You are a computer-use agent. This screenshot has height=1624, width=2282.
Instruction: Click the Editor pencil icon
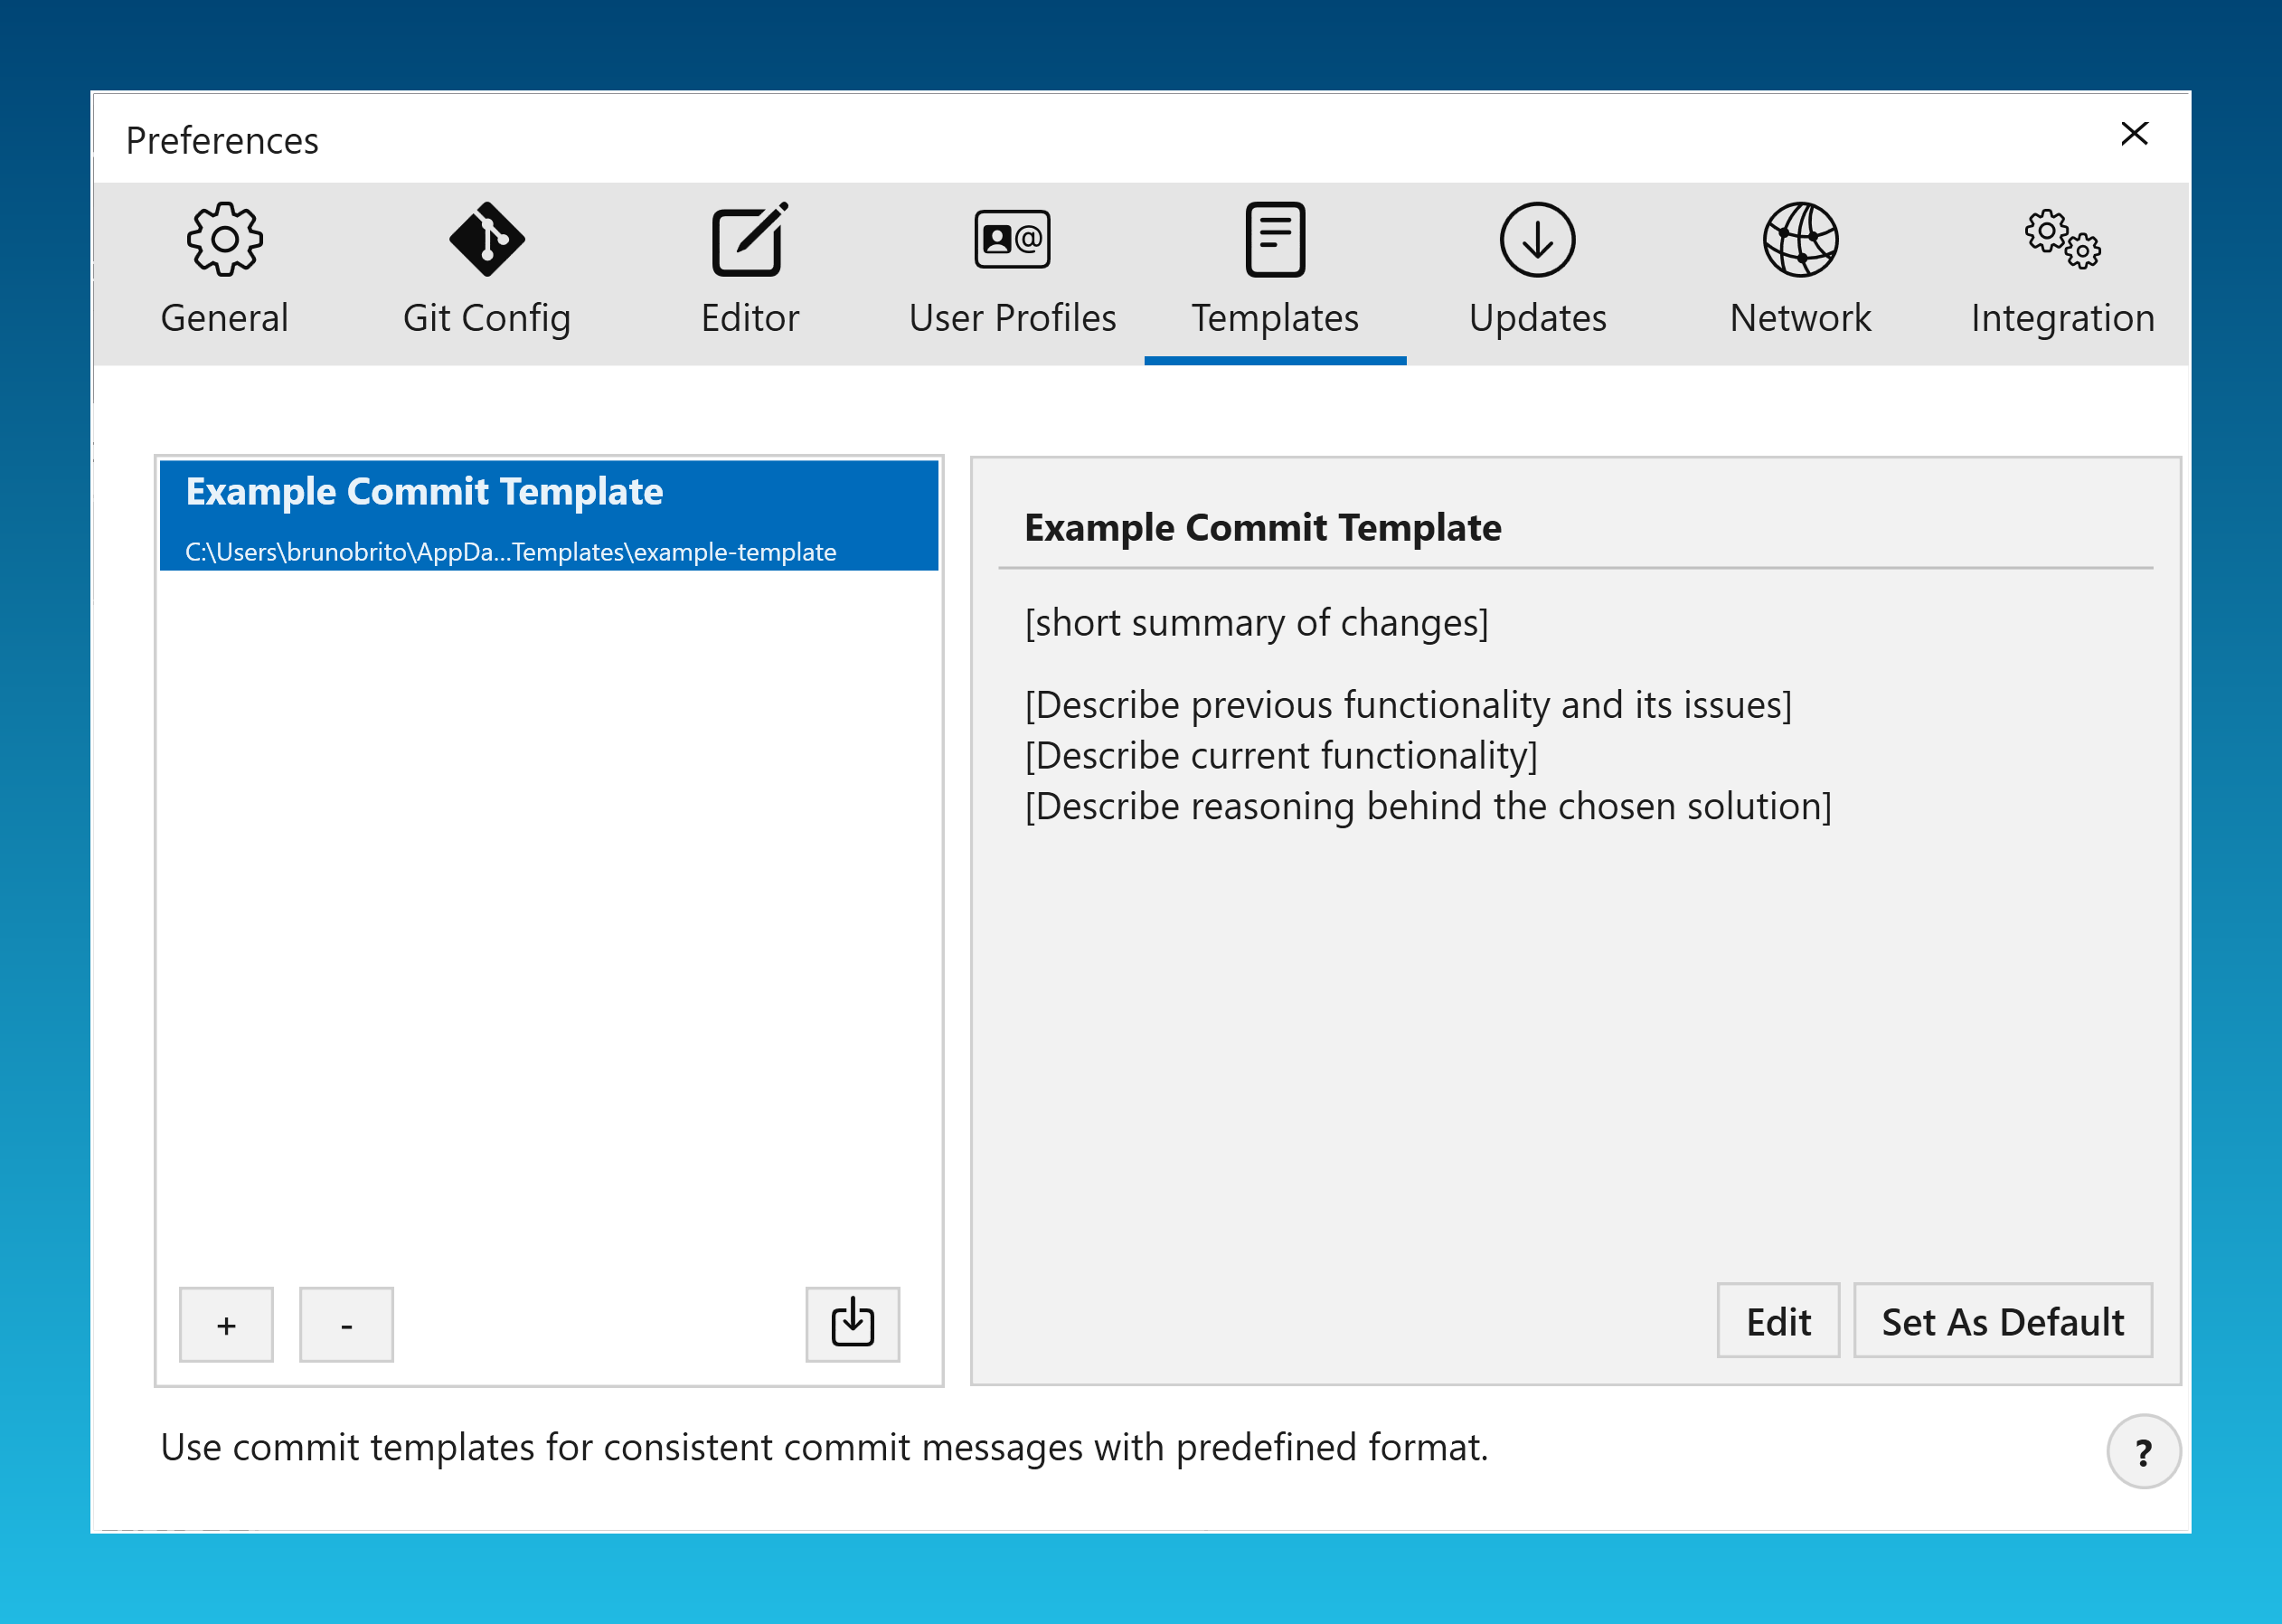pos(750,239)
